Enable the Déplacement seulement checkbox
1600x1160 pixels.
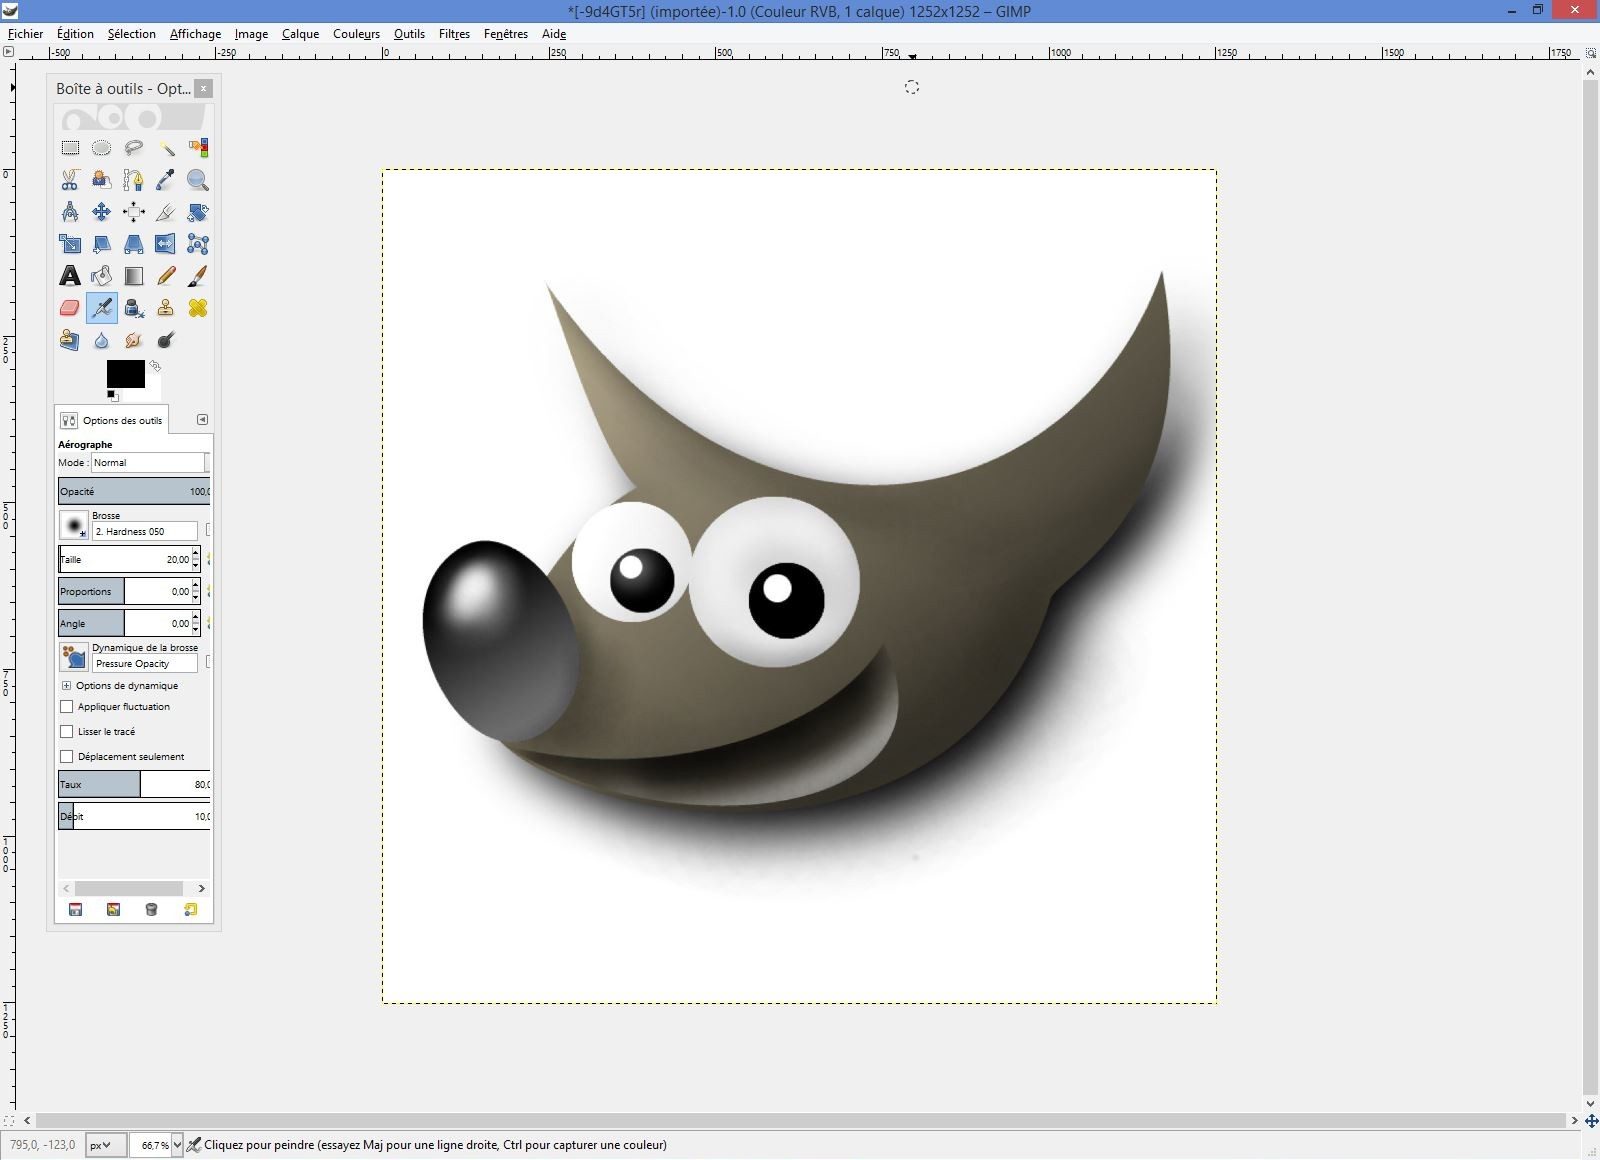(x=67, y=756)
